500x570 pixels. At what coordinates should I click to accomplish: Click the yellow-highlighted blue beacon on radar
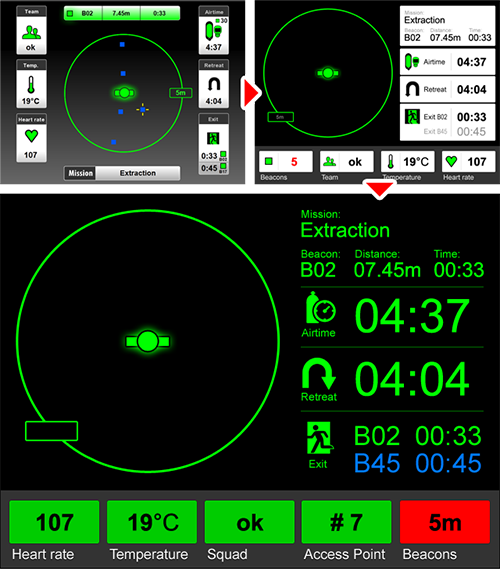point(143,109)
